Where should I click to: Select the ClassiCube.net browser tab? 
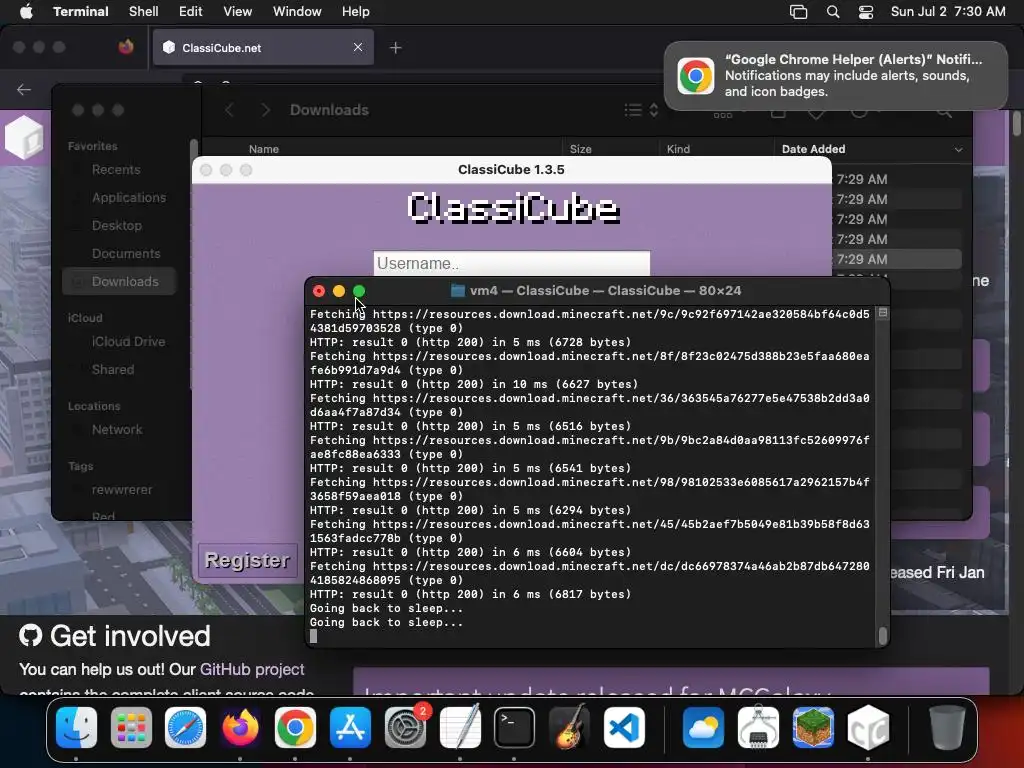coord(263,48)
